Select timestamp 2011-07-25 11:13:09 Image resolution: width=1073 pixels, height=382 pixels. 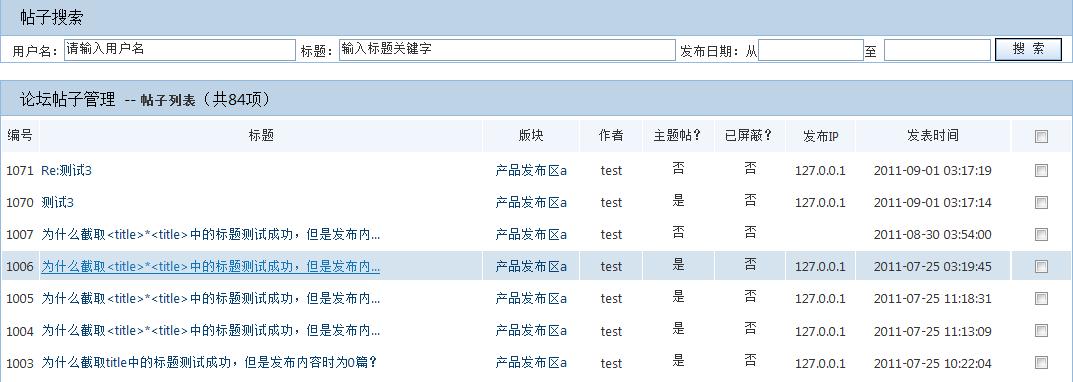[933, 331]
